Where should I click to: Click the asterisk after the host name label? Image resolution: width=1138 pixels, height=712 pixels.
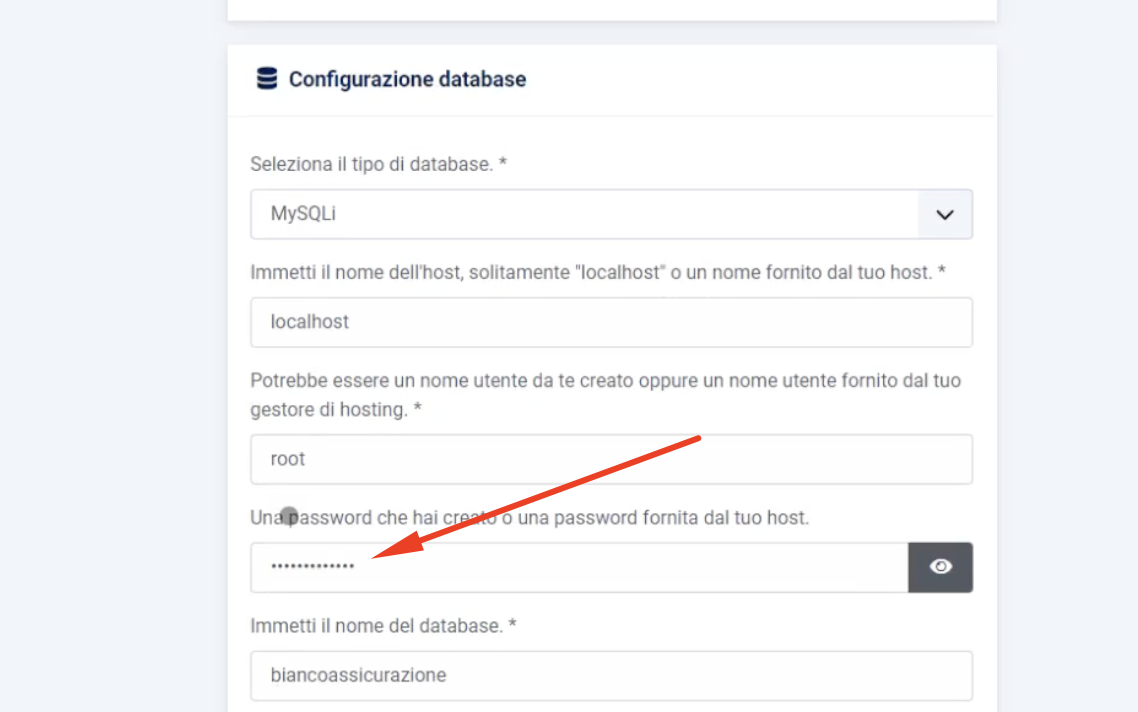coord(941,272)
